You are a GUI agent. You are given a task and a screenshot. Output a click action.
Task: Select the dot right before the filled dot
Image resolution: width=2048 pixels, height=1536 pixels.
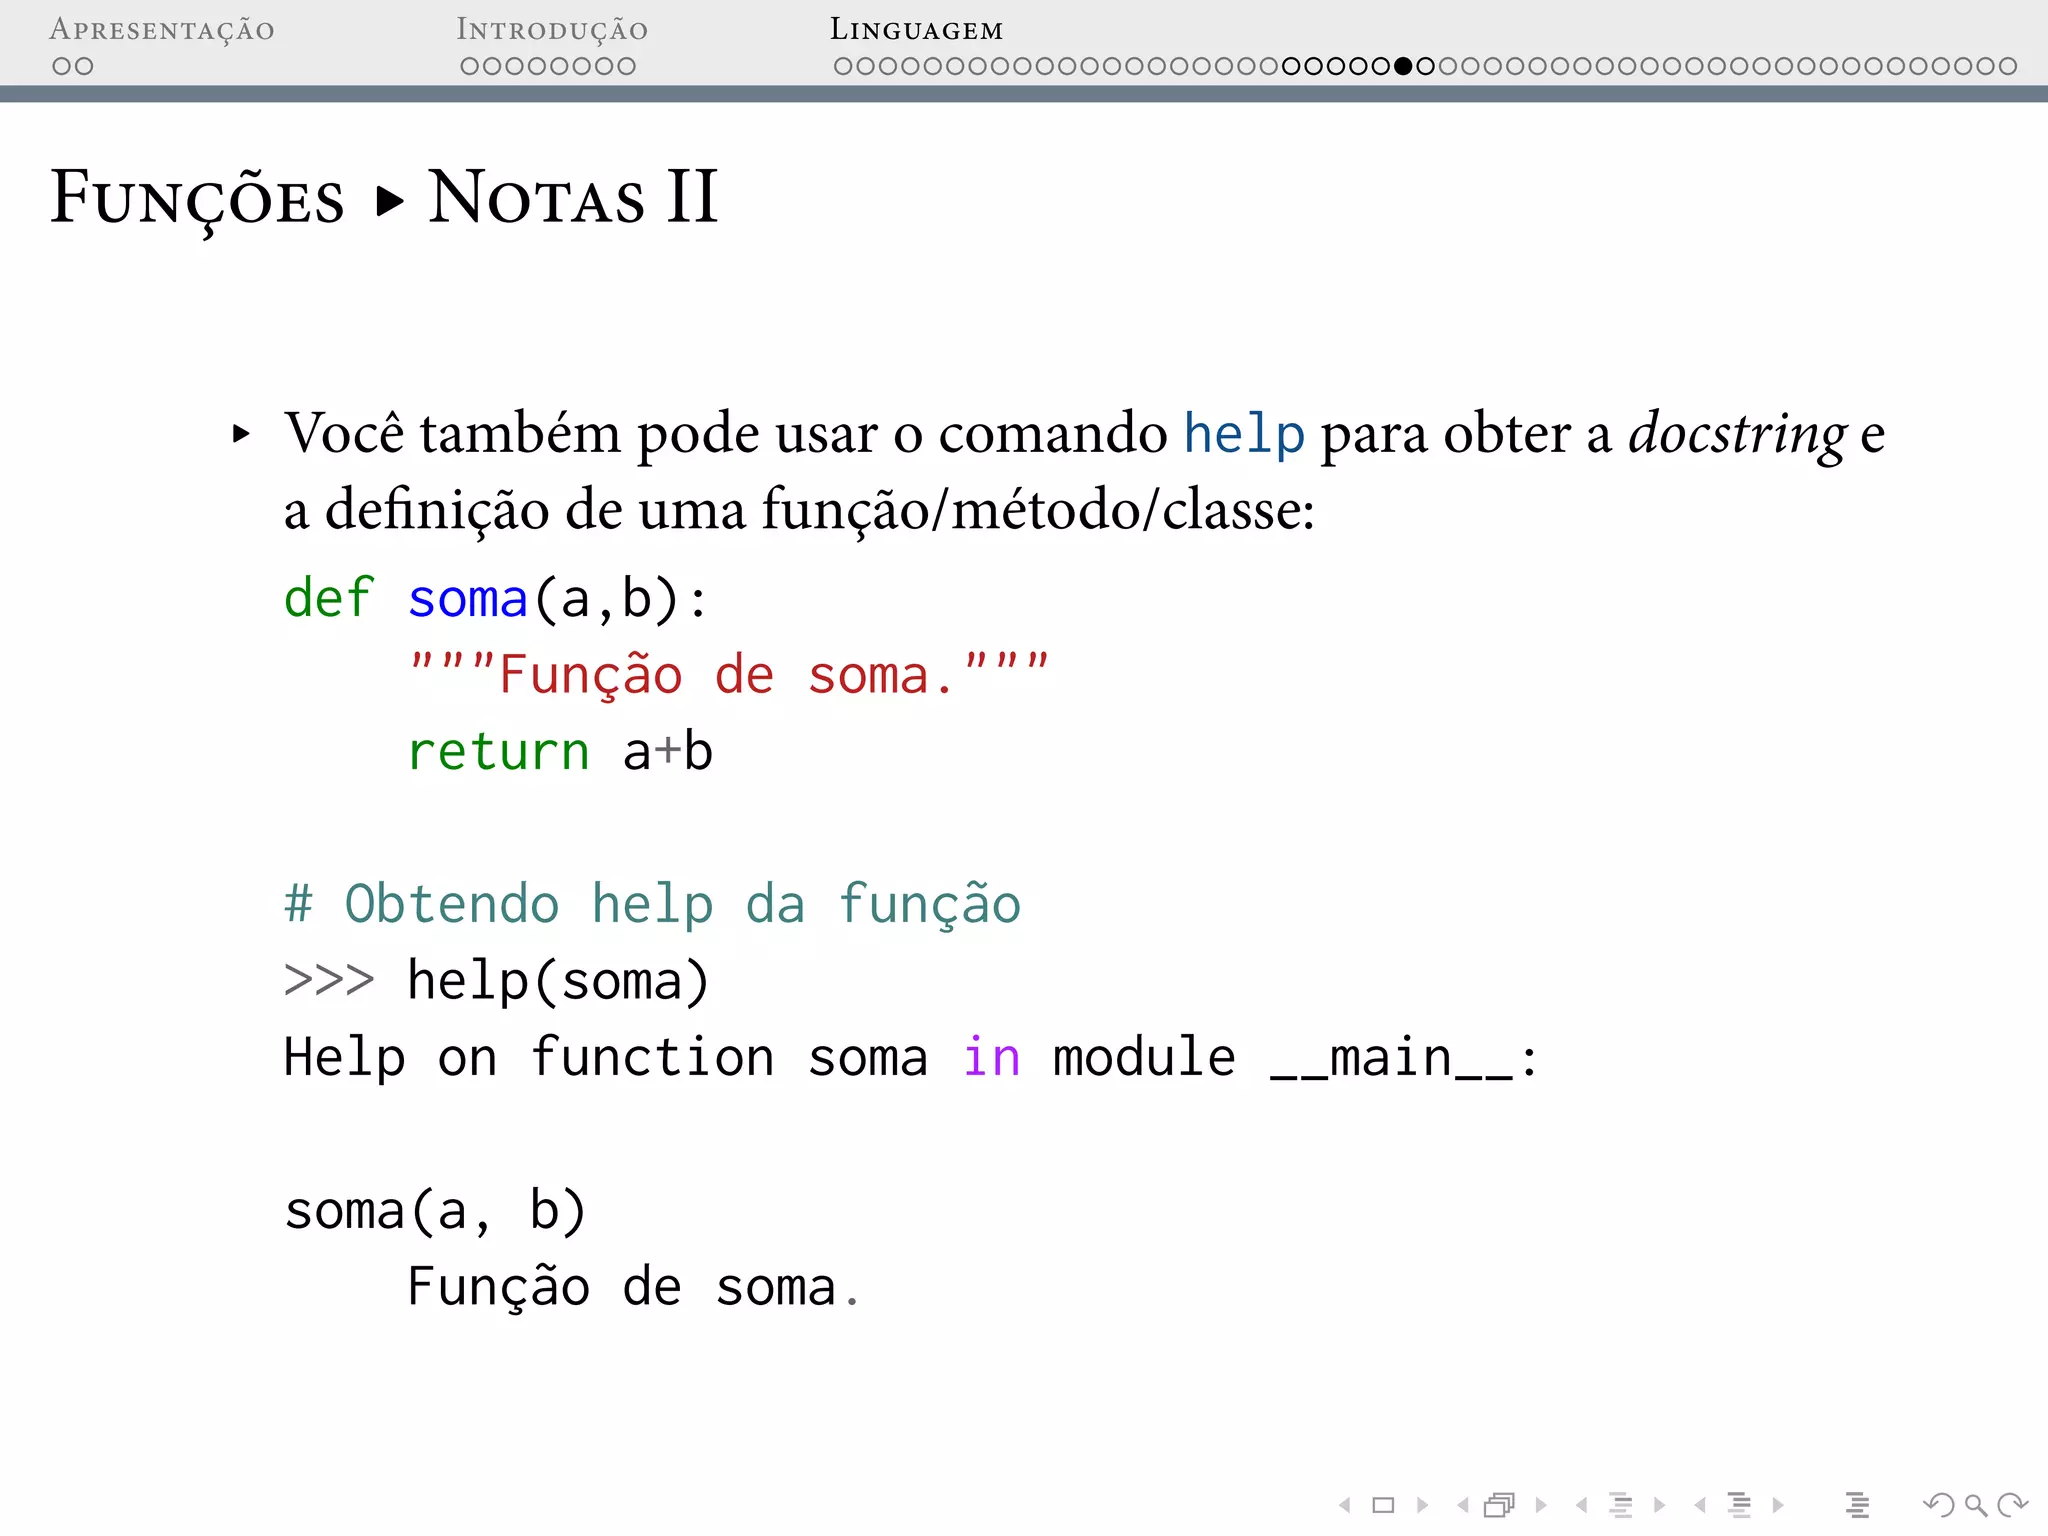point(1381,66)
